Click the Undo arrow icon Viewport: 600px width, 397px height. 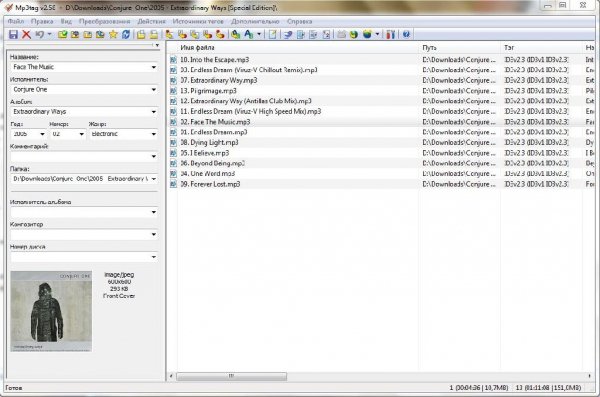39,35
